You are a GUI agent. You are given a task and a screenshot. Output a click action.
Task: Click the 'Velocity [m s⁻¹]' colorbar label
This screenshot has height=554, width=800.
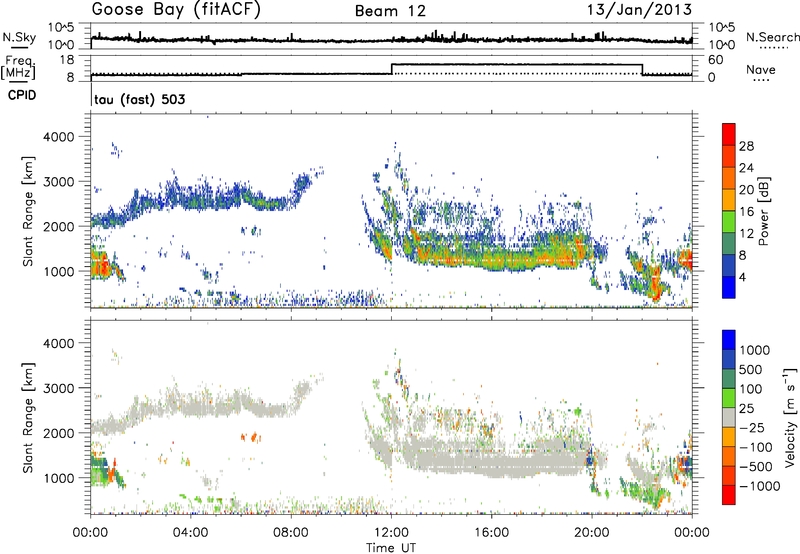pos(790,417)
